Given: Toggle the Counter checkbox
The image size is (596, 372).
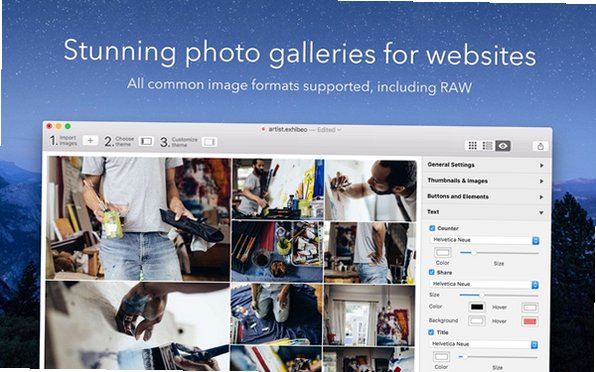Looking at the screenshot, I should [432, 228].
